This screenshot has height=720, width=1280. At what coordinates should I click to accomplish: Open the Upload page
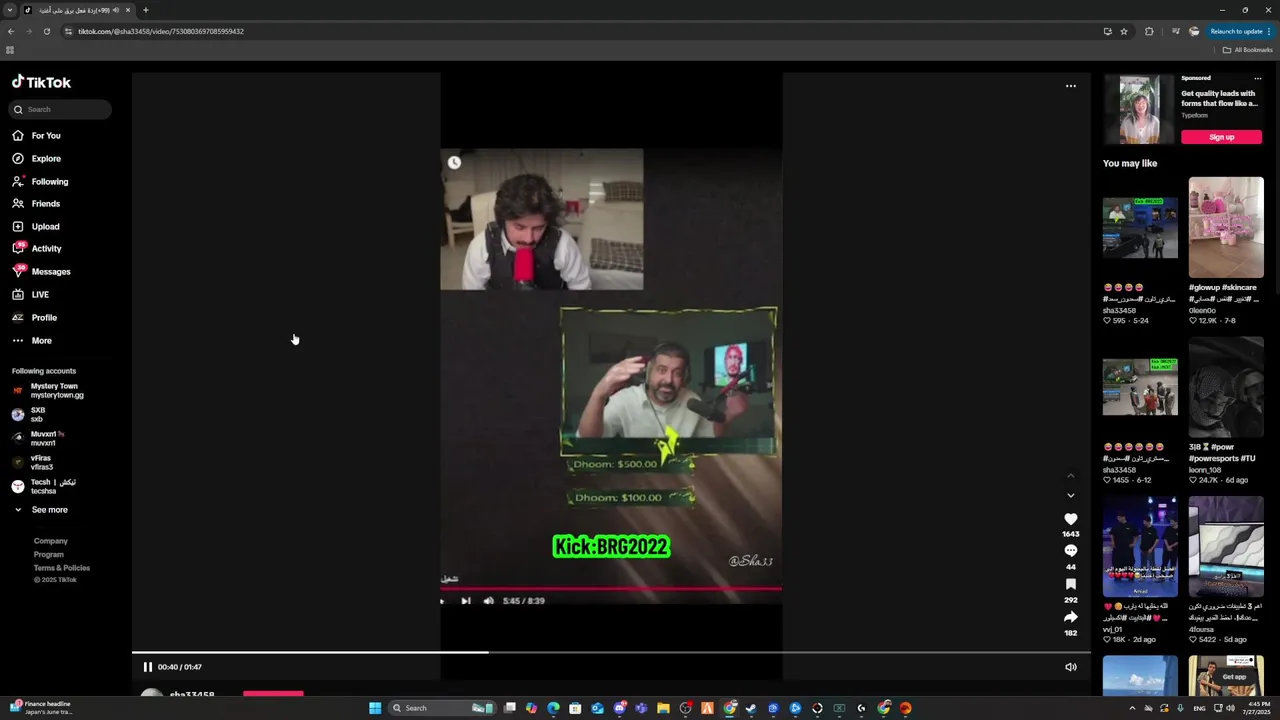point(36,226)
